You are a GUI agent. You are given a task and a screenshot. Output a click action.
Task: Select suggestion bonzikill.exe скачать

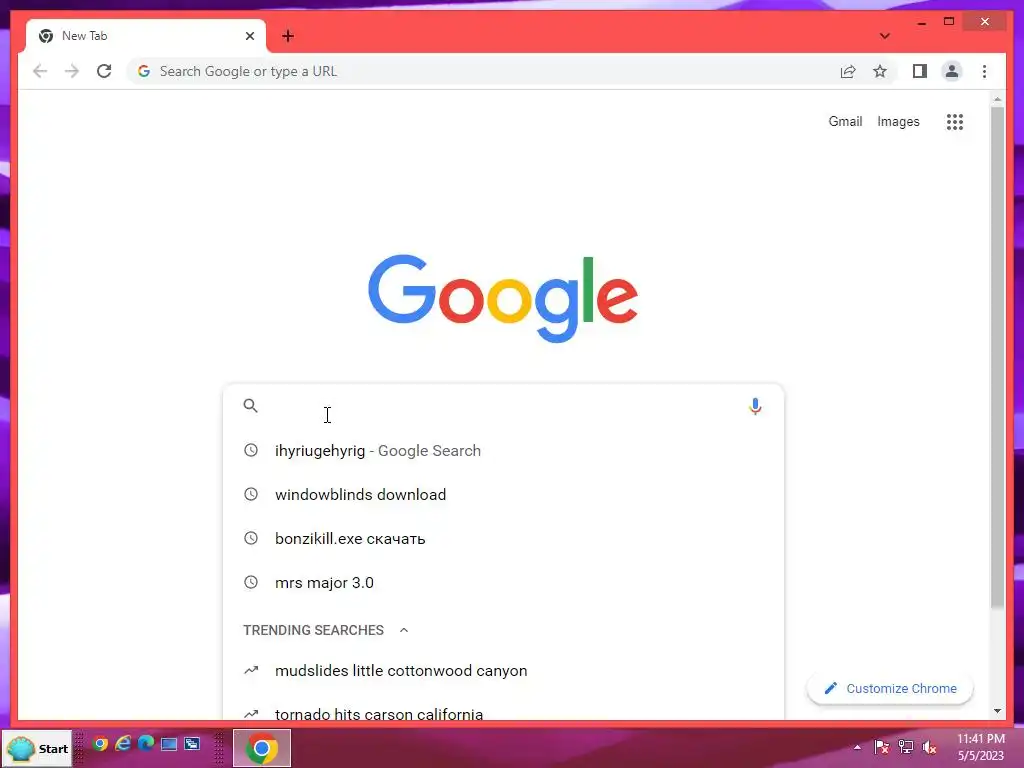(x=503, y=539)
